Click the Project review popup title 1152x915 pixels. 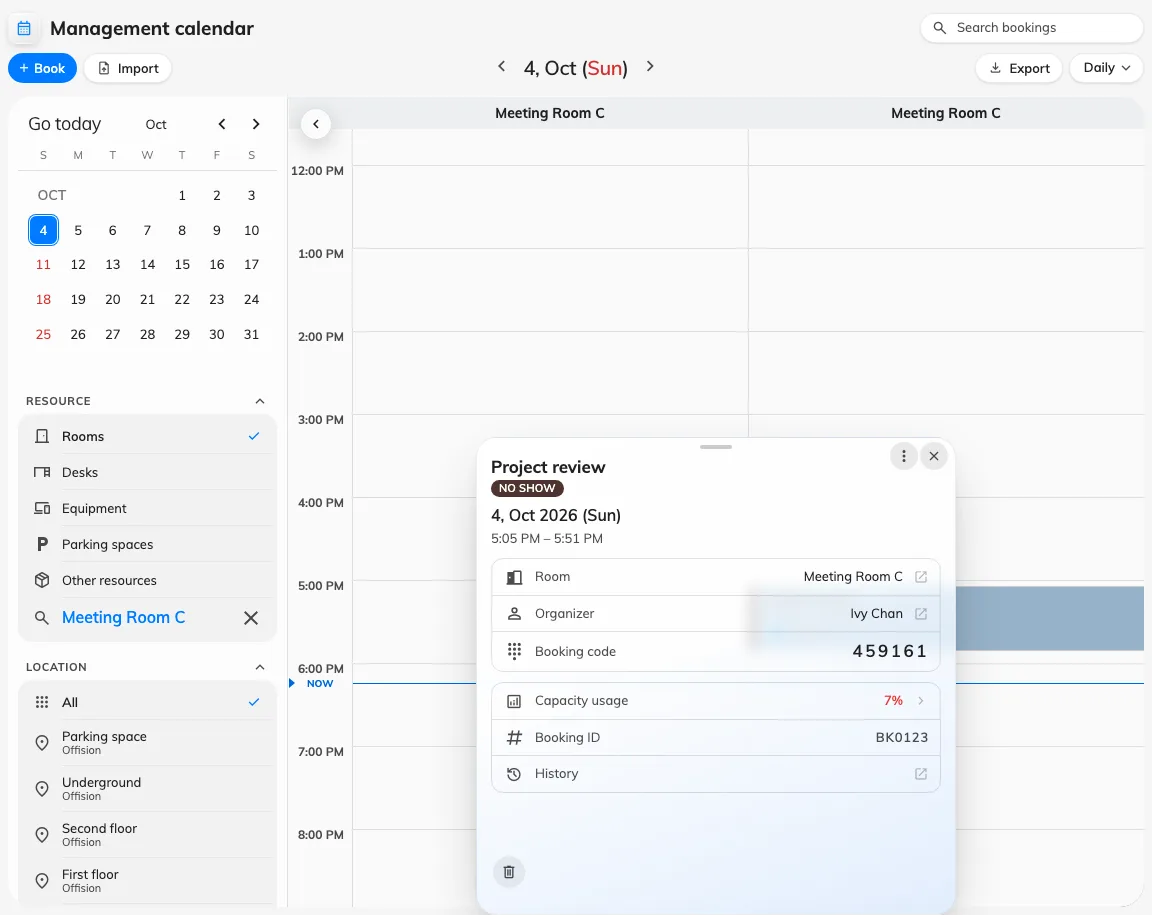pyautogui.click(x=548, y=467)
